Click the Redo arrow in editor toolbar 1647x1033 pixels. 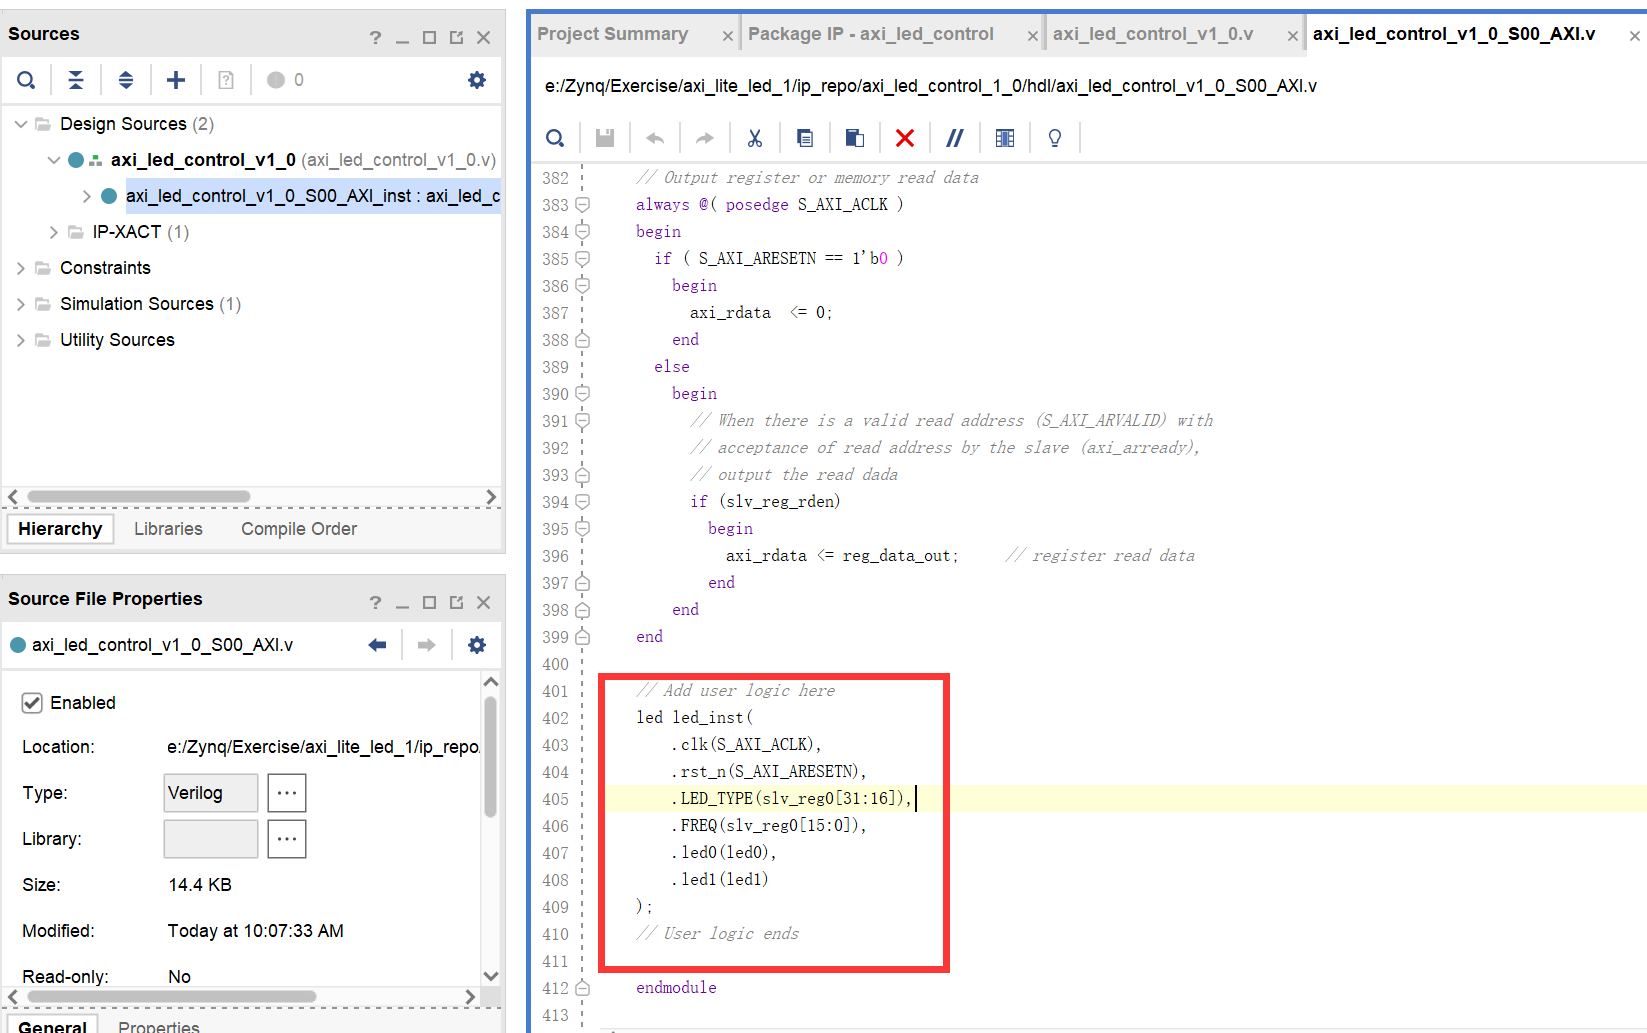[x=705, y=138]
